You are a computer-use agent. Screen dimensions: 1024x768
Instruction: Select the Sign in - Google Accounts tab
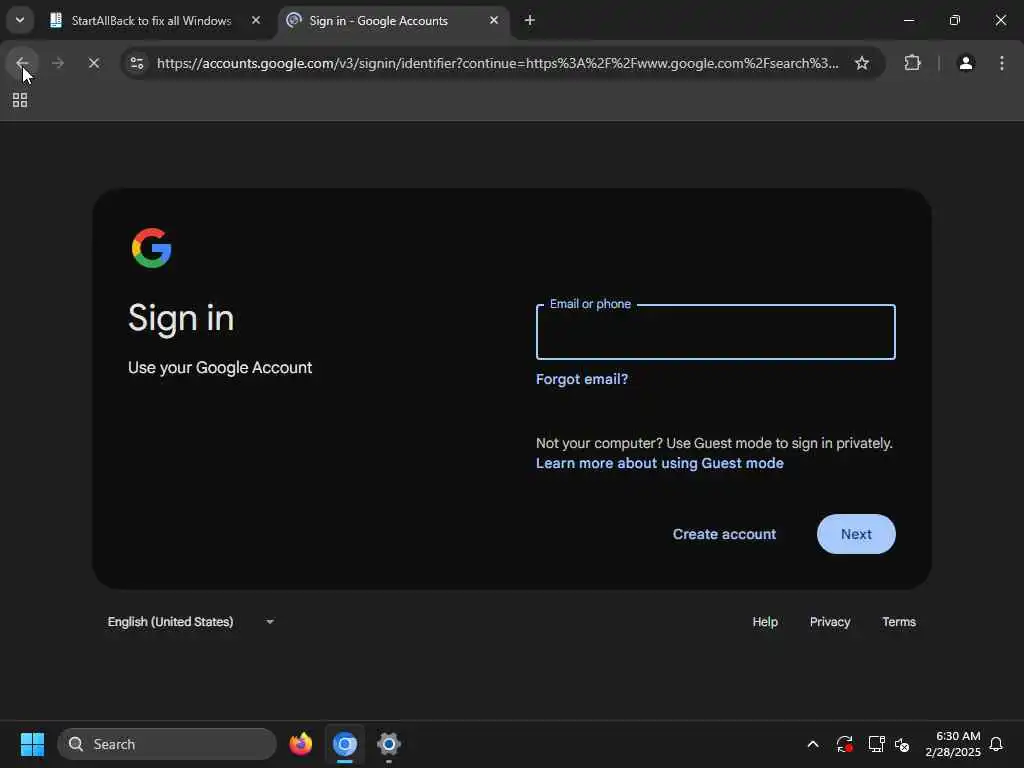(379, 21)
